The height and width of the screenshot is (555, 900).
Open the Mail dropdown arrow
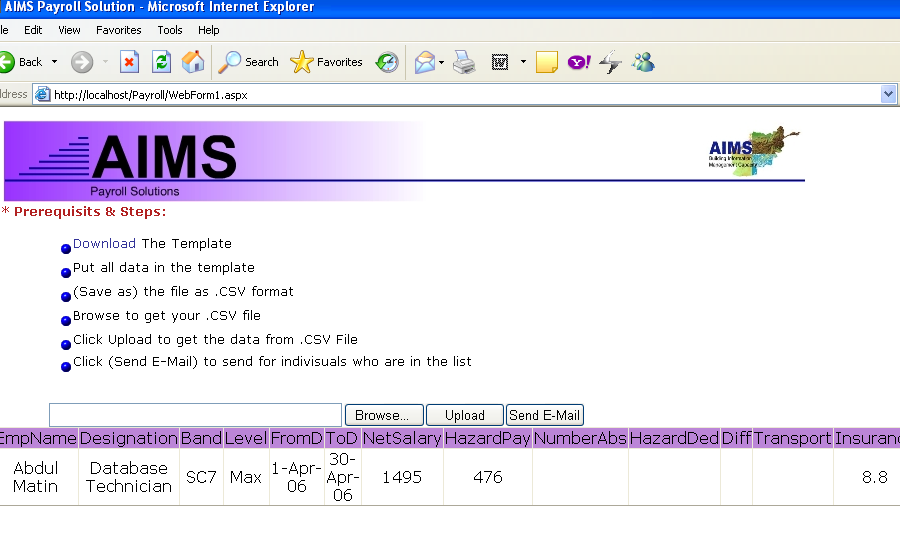pyautogui.click(x=441, y=62)
